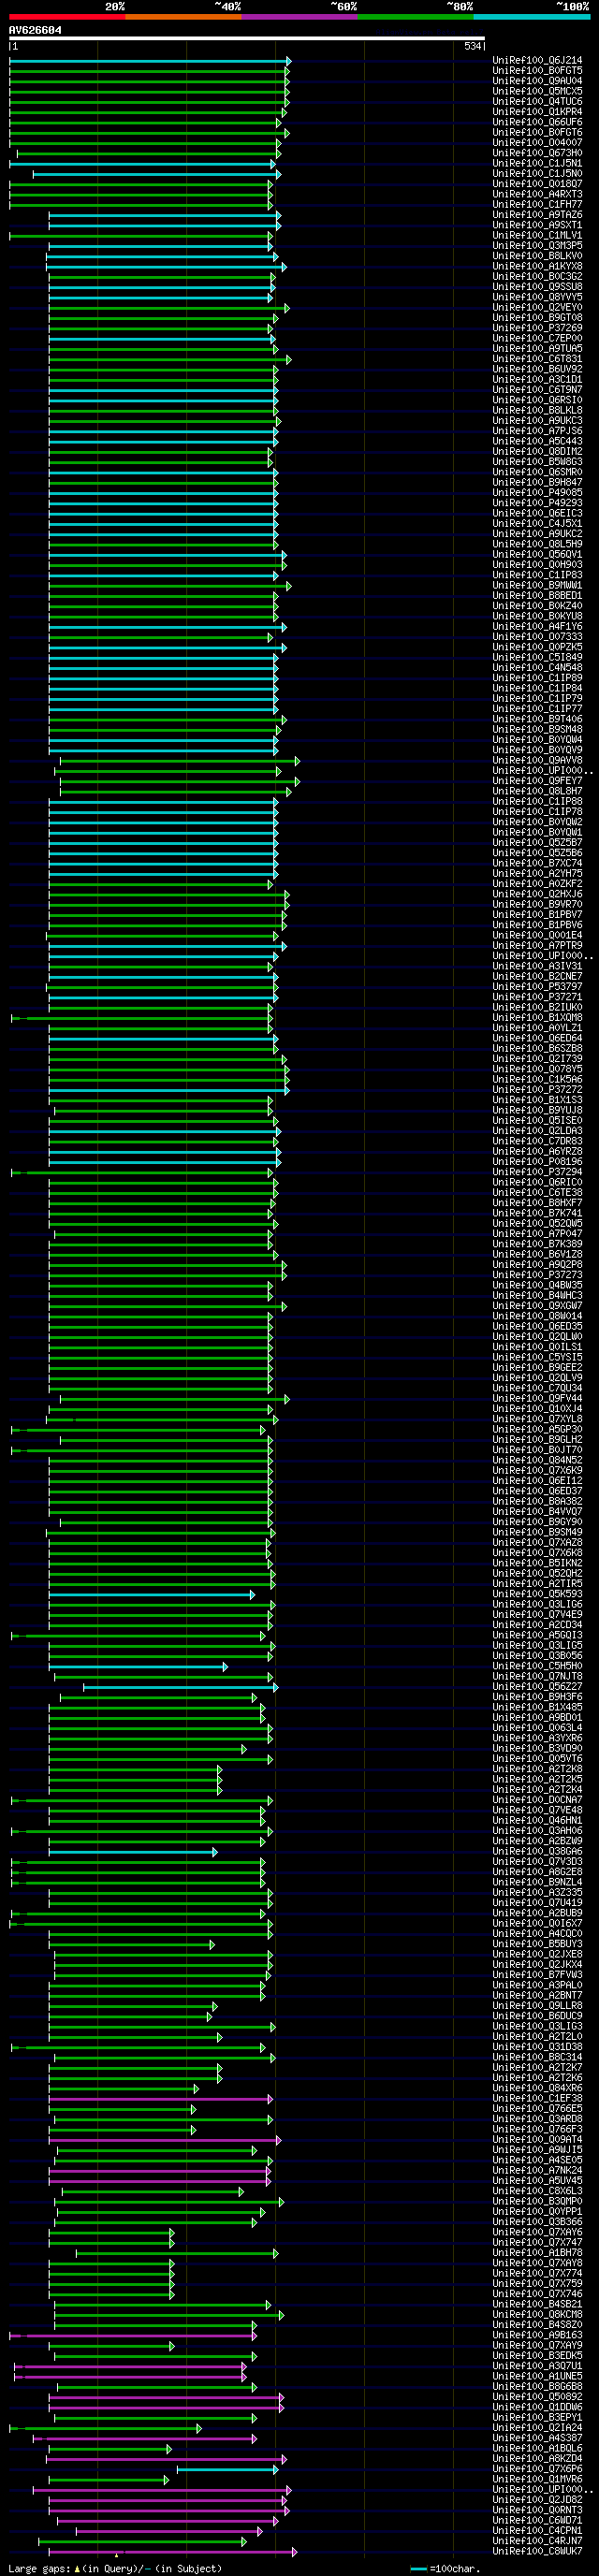Click label UniRef100_C1J5N1
Screen dimensions: 599x2576
point(537,164)
